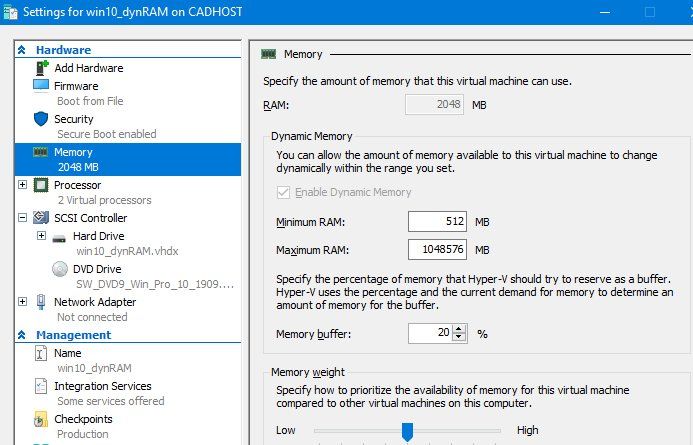Viewport: 693px width, 445px height.
Task: Click the Firmware monitor icon
Action: coord(41,85)
